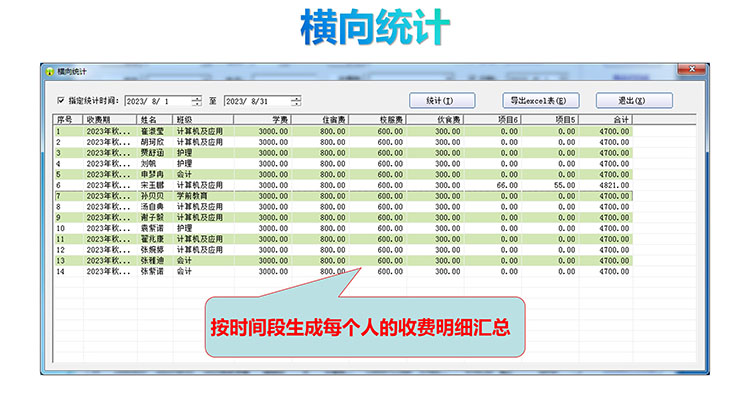Click the 55.00 value under 项目5
This screenshot has width=750, height=403.
coord(564,185)
